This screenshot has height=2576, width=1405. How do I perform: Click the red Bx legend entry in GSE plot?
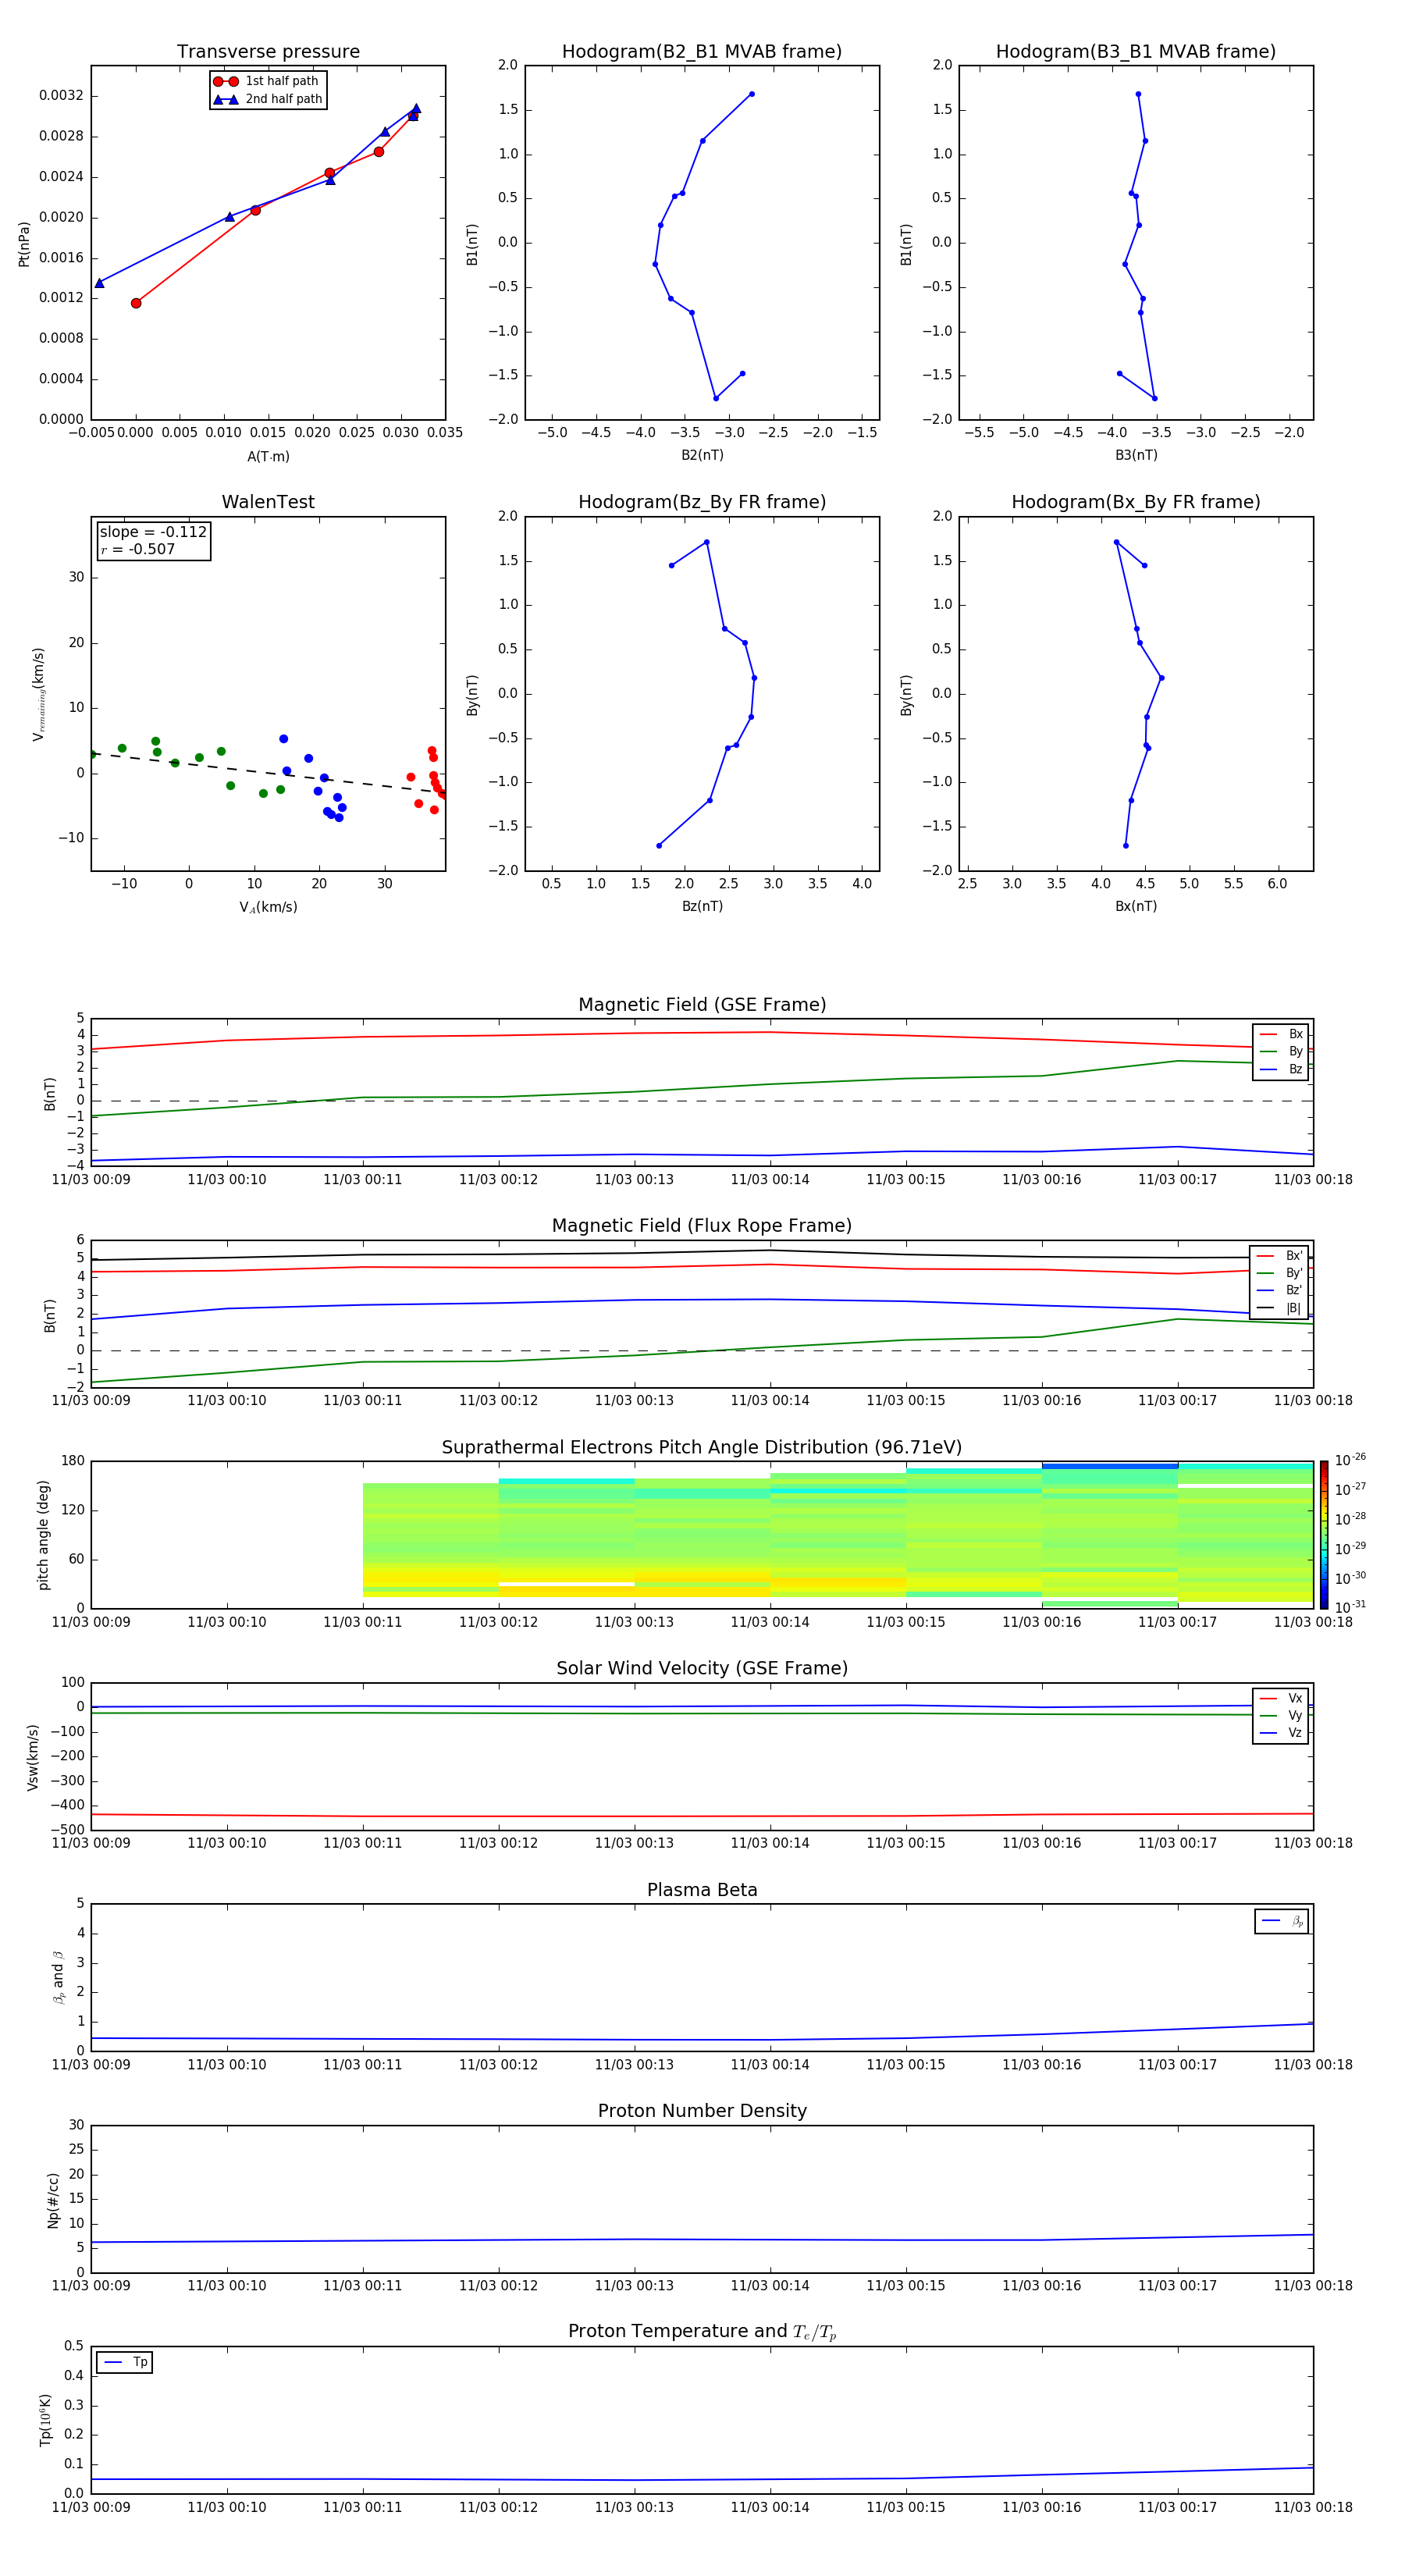point(1281,1034)
